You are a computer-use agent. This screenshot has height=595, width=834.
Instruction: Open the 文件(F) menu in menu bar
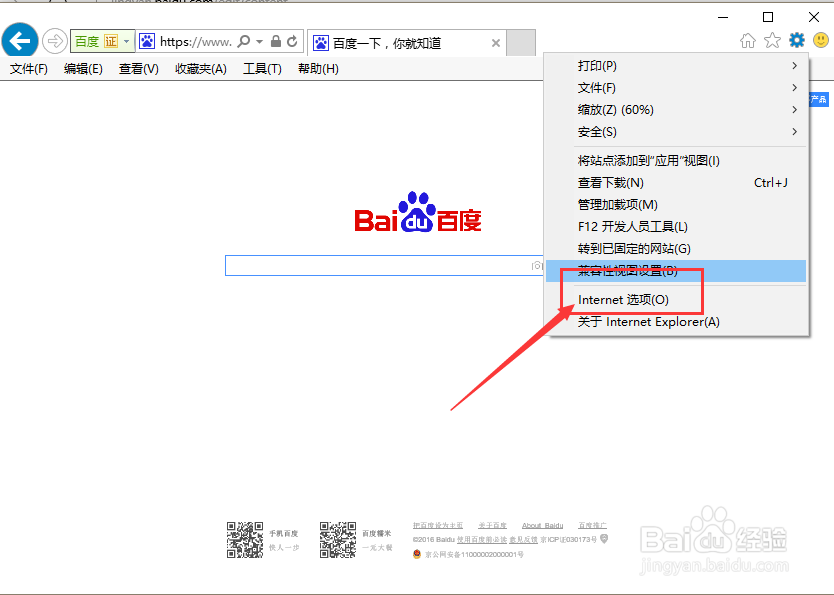point(29,69)
